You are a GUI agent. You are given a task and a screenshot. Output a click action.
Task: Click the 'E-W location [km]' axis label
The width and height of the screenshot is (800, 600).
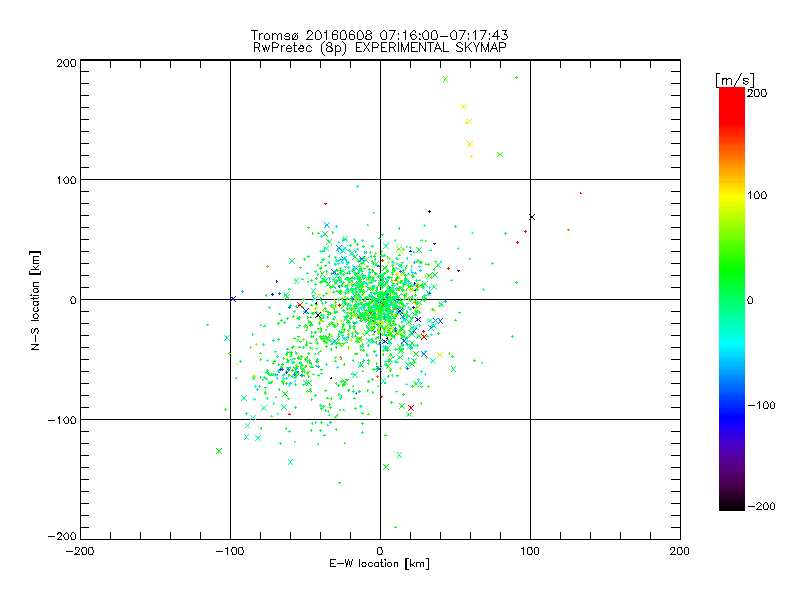point(379,564)
